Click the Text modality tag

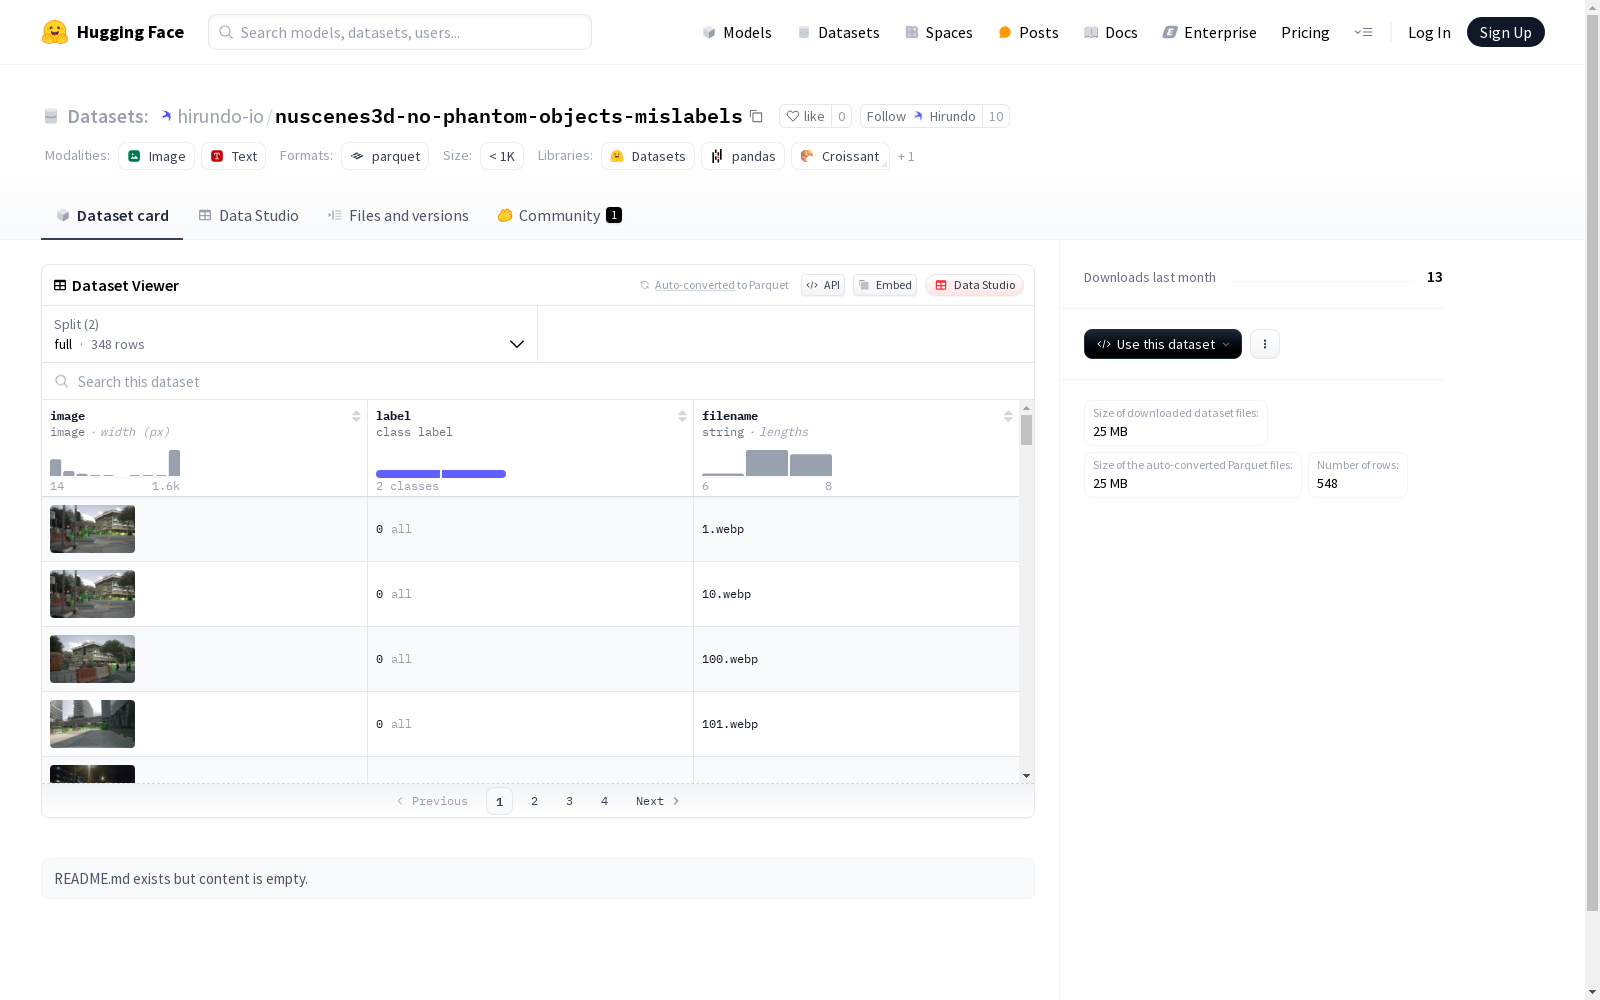234,156
